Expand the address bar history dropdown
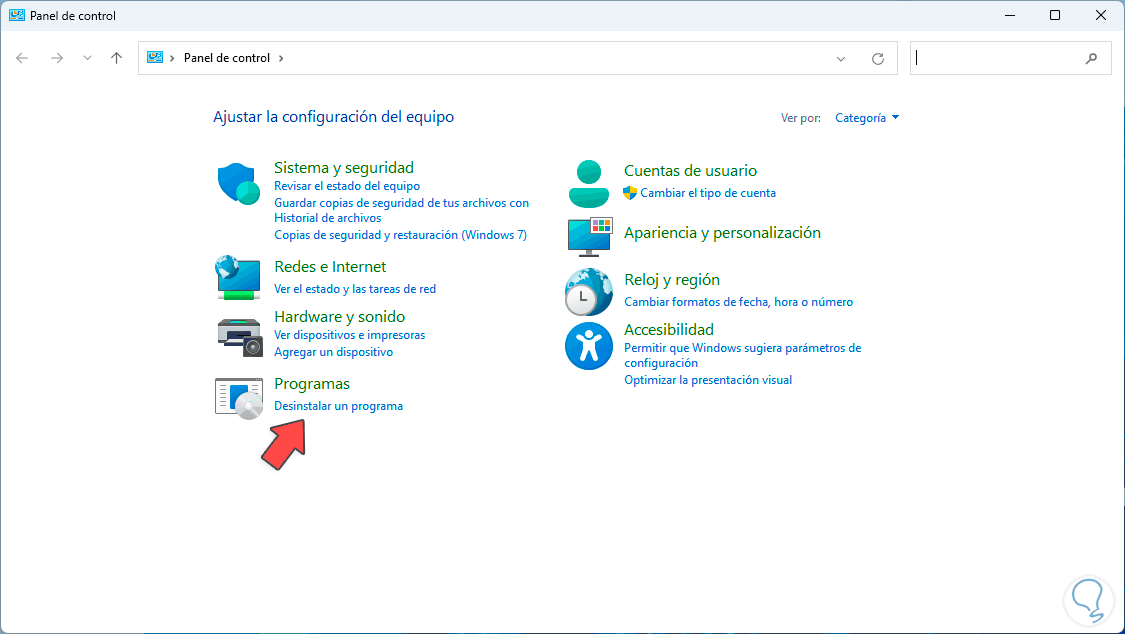 tap(841, 59)
